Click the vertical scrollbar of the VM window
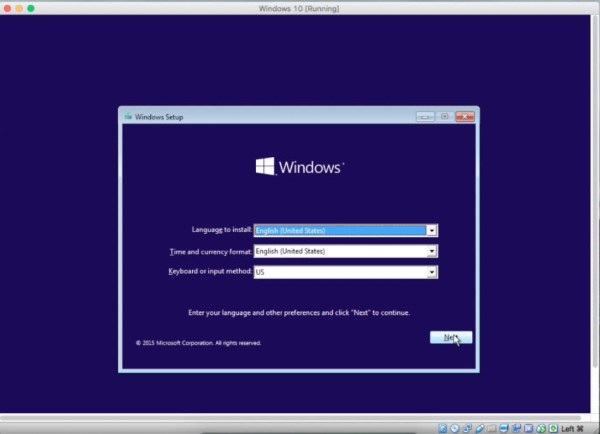Viewport: 600px width, 434px height. tap(595, 191)
